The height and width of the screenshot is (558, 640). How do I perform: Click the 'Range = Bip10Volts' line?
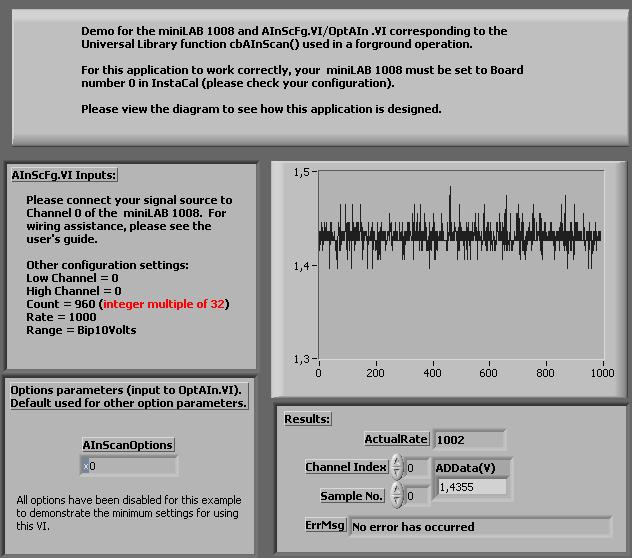[81, 330]
